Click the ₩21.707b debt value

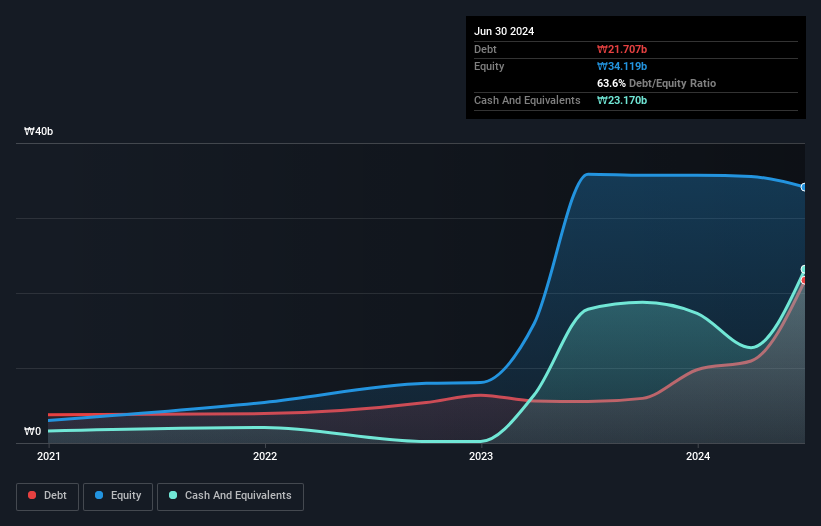point(622,49)
